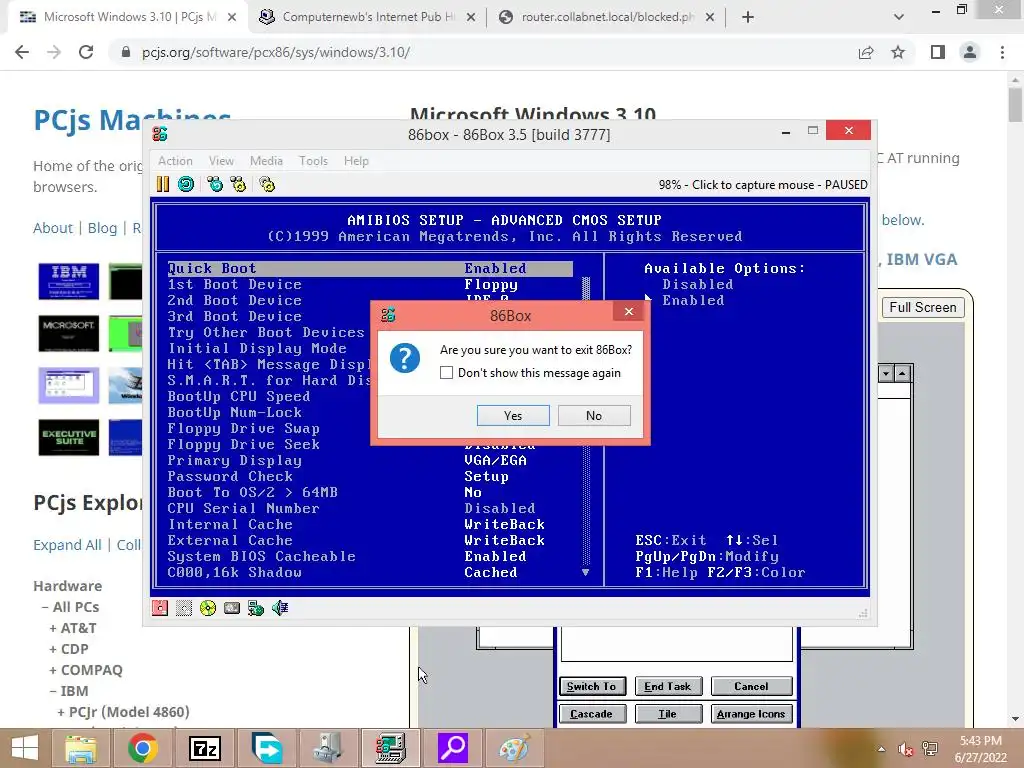Click Arrange Icons in task list

[751, 714]
